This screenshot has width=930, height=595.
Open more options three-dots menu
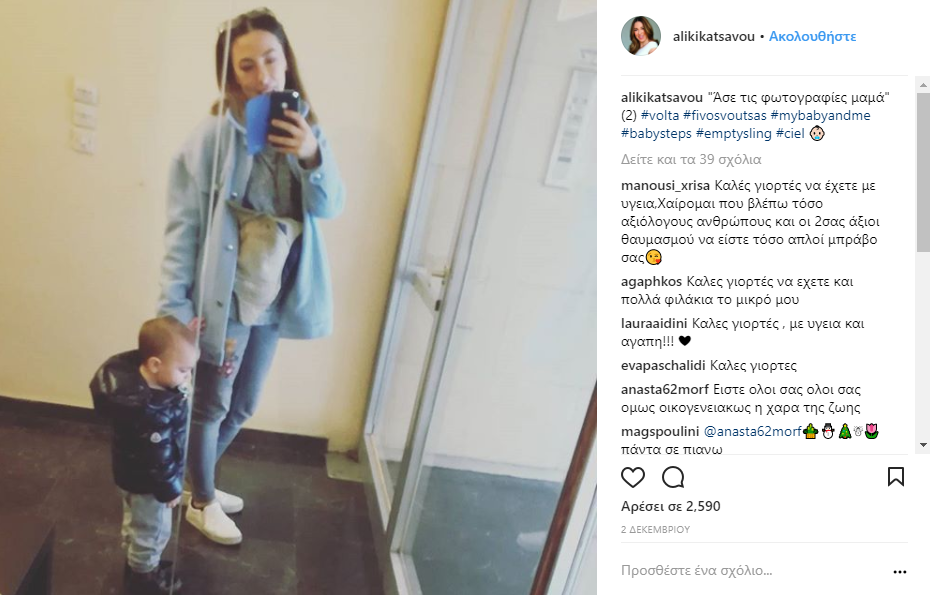point(900,572)
